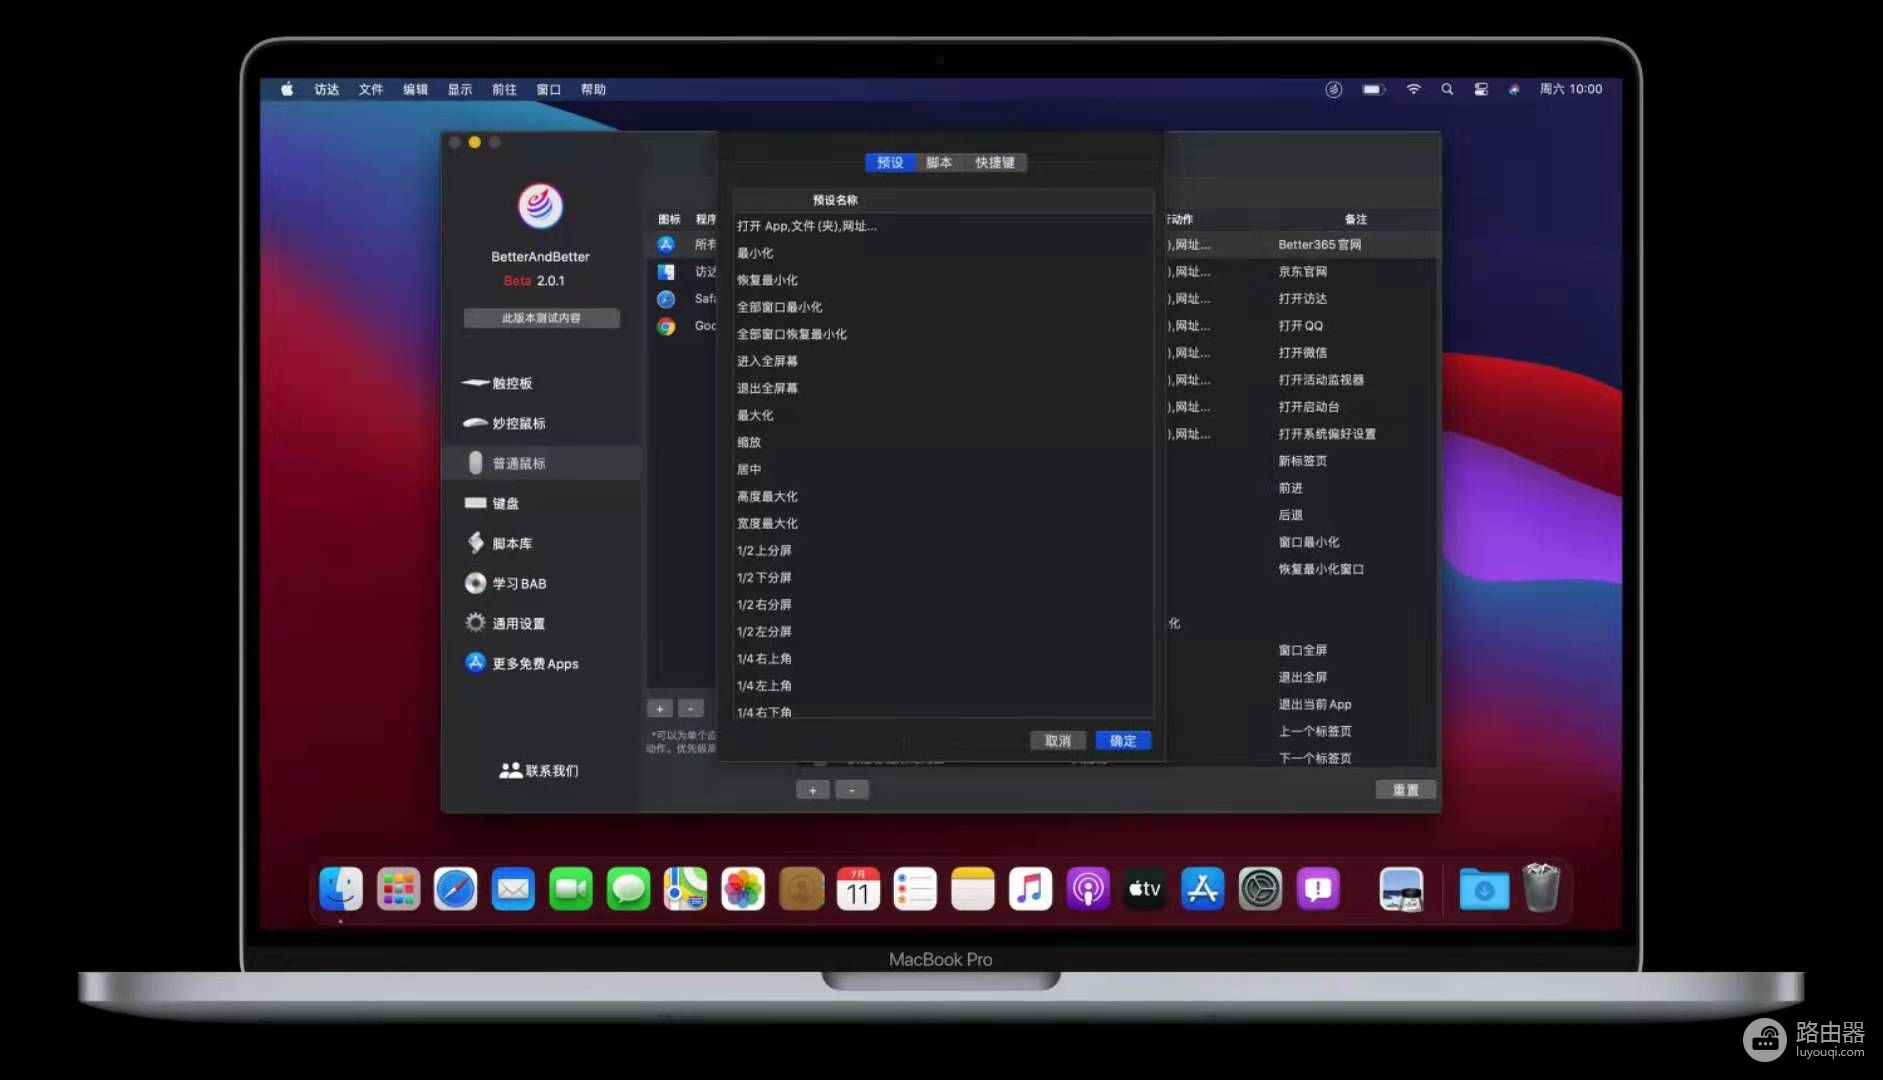Select the 1/2 上分屏 preset
The width and height of the screenshot is (1883, 1080).
point(943,550)
